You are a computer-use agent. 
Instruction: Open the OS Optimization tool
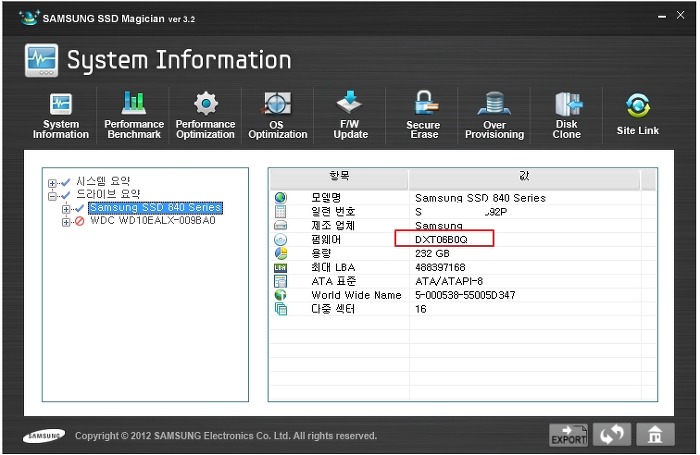(x=278, y=116)
